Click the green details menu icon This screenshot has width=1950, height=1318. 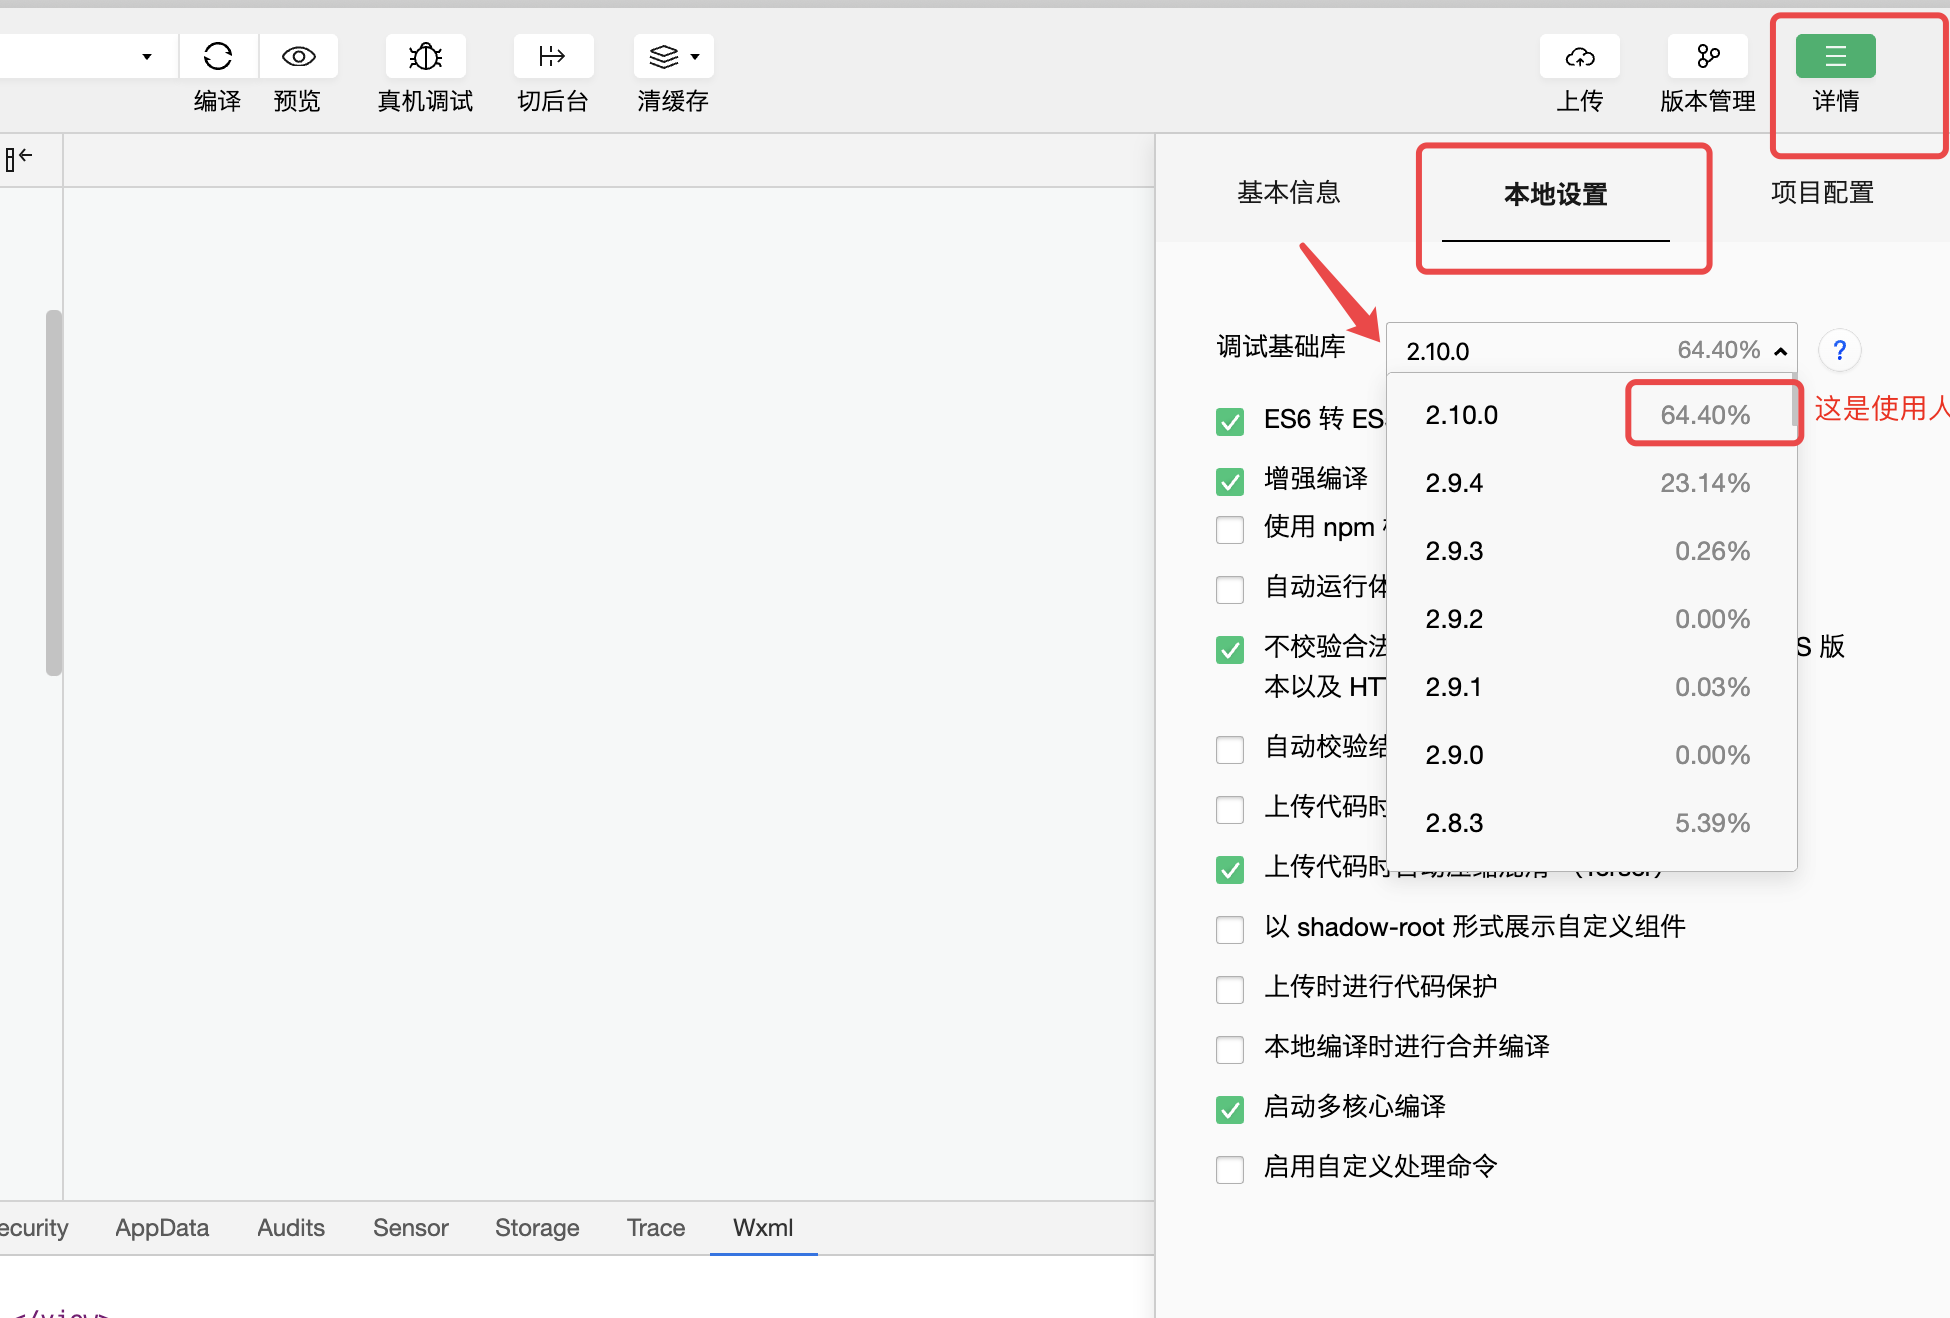point(1835,56)
